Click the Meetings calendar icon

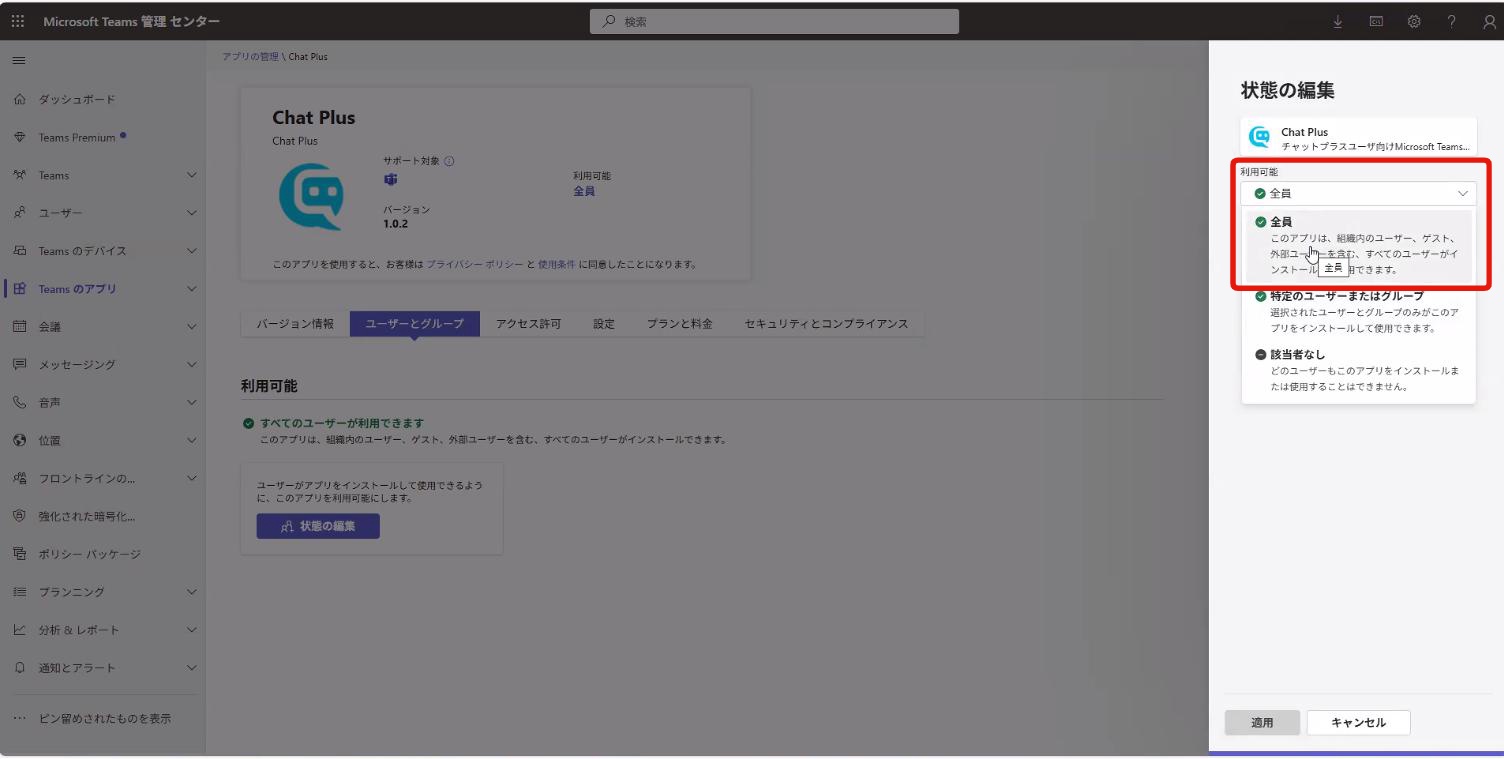(x=19, y=326)
